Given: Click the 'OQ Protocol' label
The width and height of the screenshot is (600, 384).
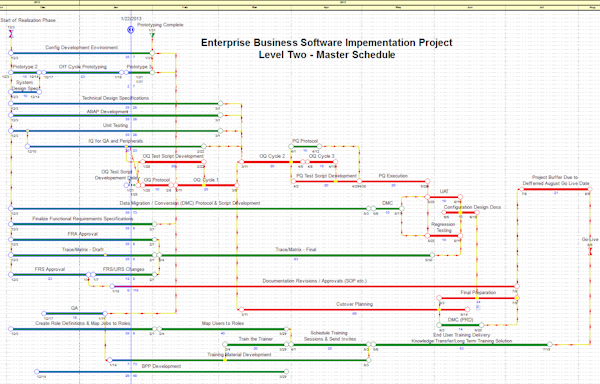Looking at the screenshot, I should [157, 180].
